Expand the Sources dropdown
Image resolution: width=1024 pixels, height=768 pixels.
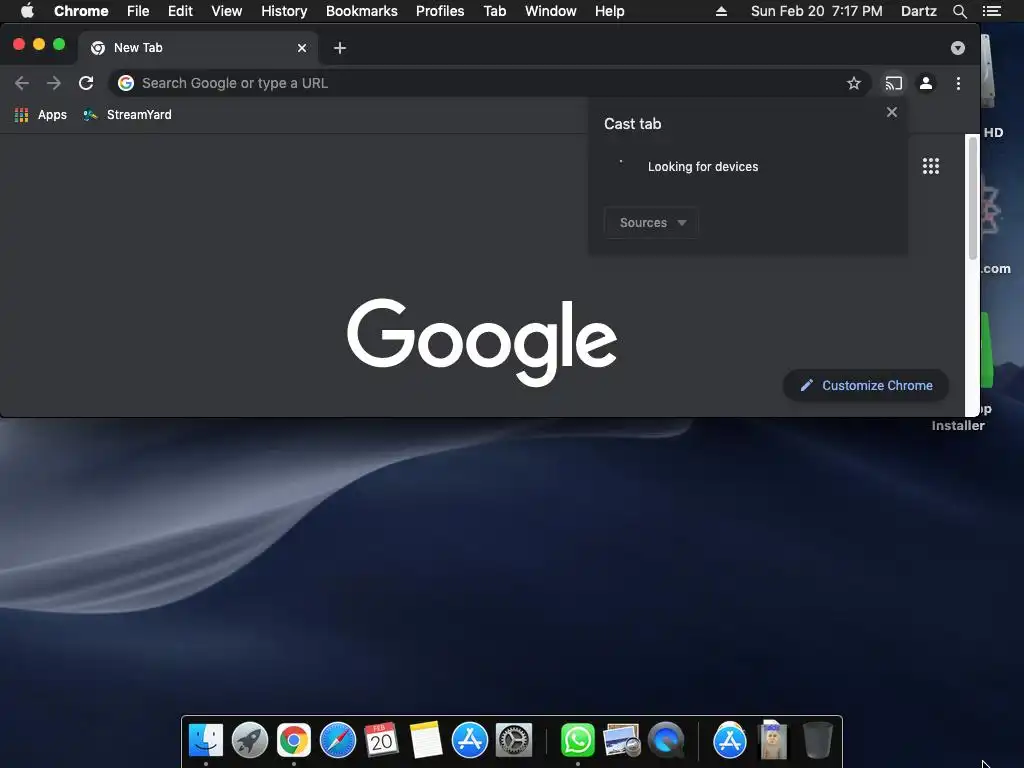pyautogui.click(x=652, y=223)
